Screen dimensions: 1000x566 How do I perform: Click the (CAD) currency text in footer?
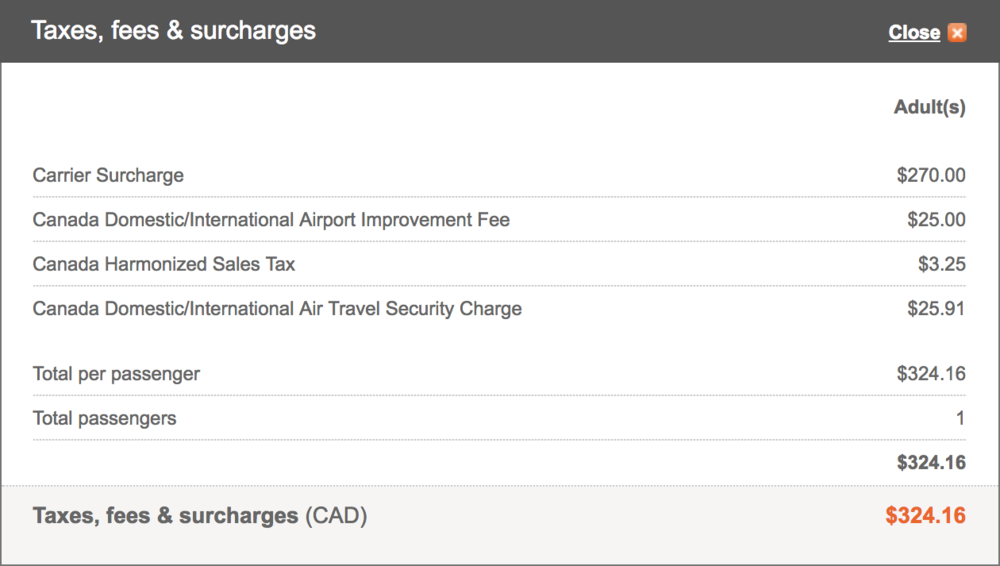(x=336, y=516)
